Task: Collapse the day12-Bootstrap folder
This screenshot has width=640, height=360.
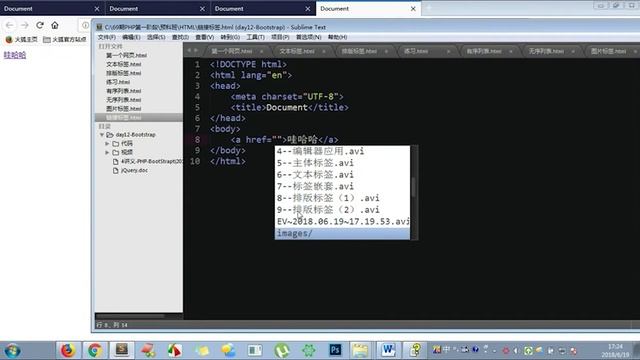Action: click(x=102, y=135)
